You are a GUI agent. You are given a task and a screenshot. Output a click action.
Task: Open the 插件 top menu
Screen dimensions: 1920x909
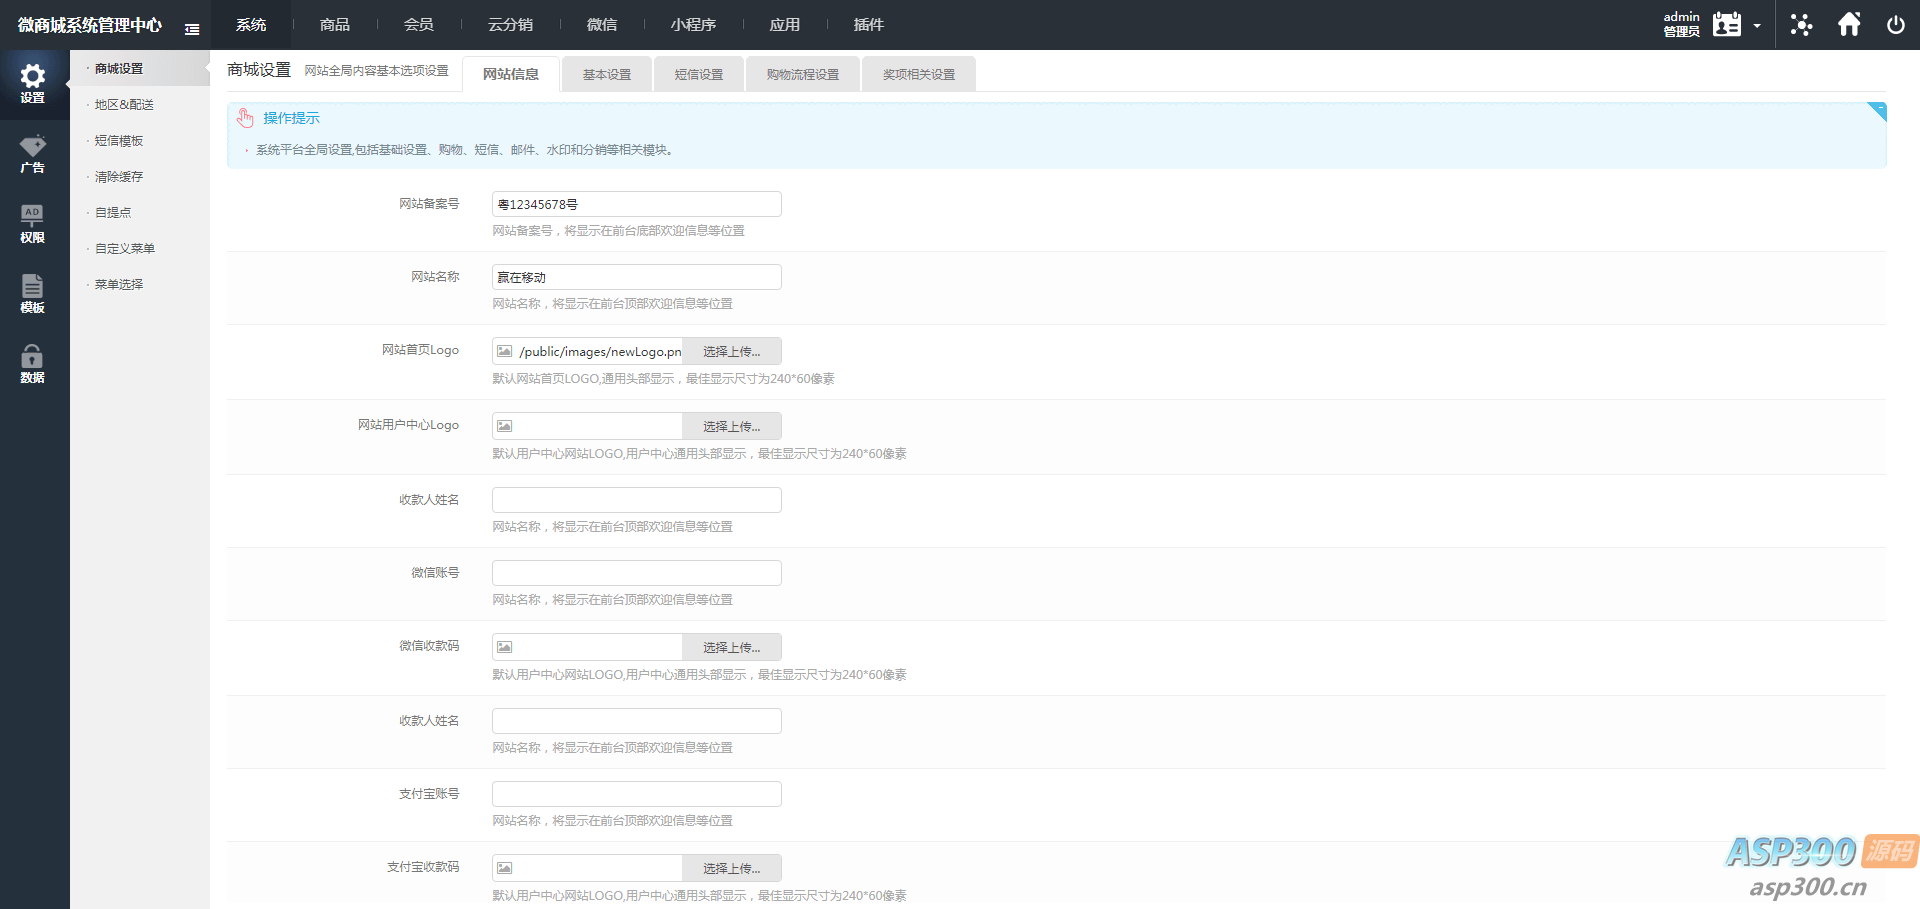(869, 25)
